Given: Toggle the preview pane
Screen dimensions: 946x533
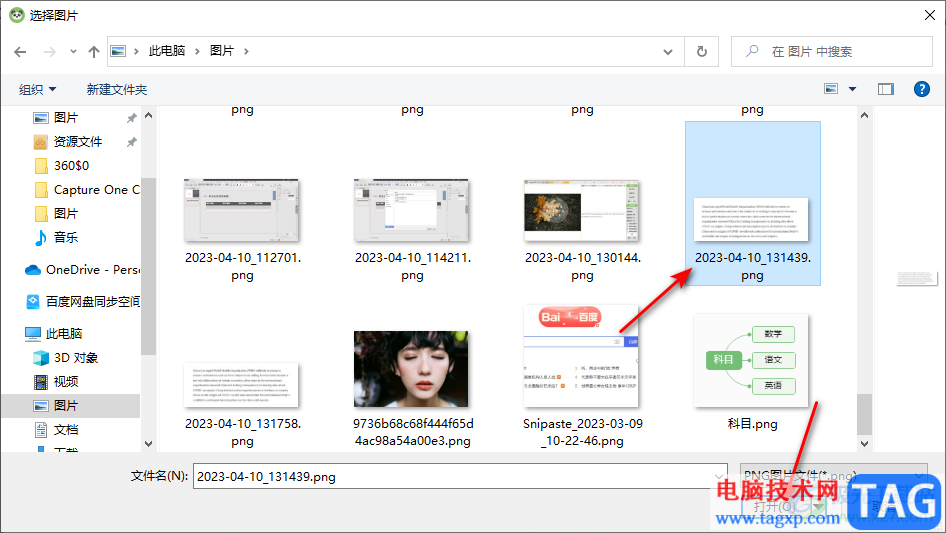Looking at the screenshot, I should click(x=886, y=89).
